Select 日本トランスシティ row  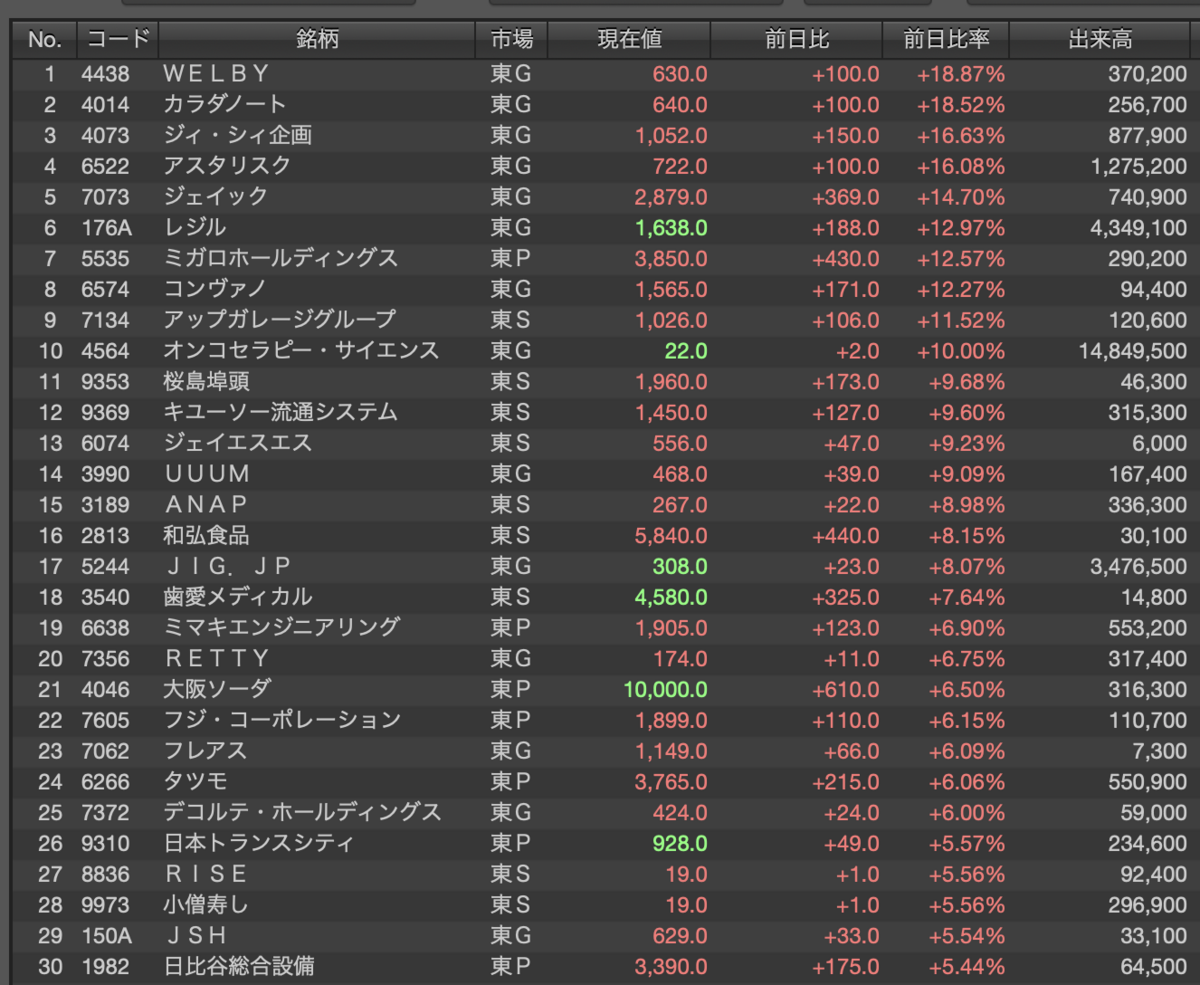pos(600,844)
